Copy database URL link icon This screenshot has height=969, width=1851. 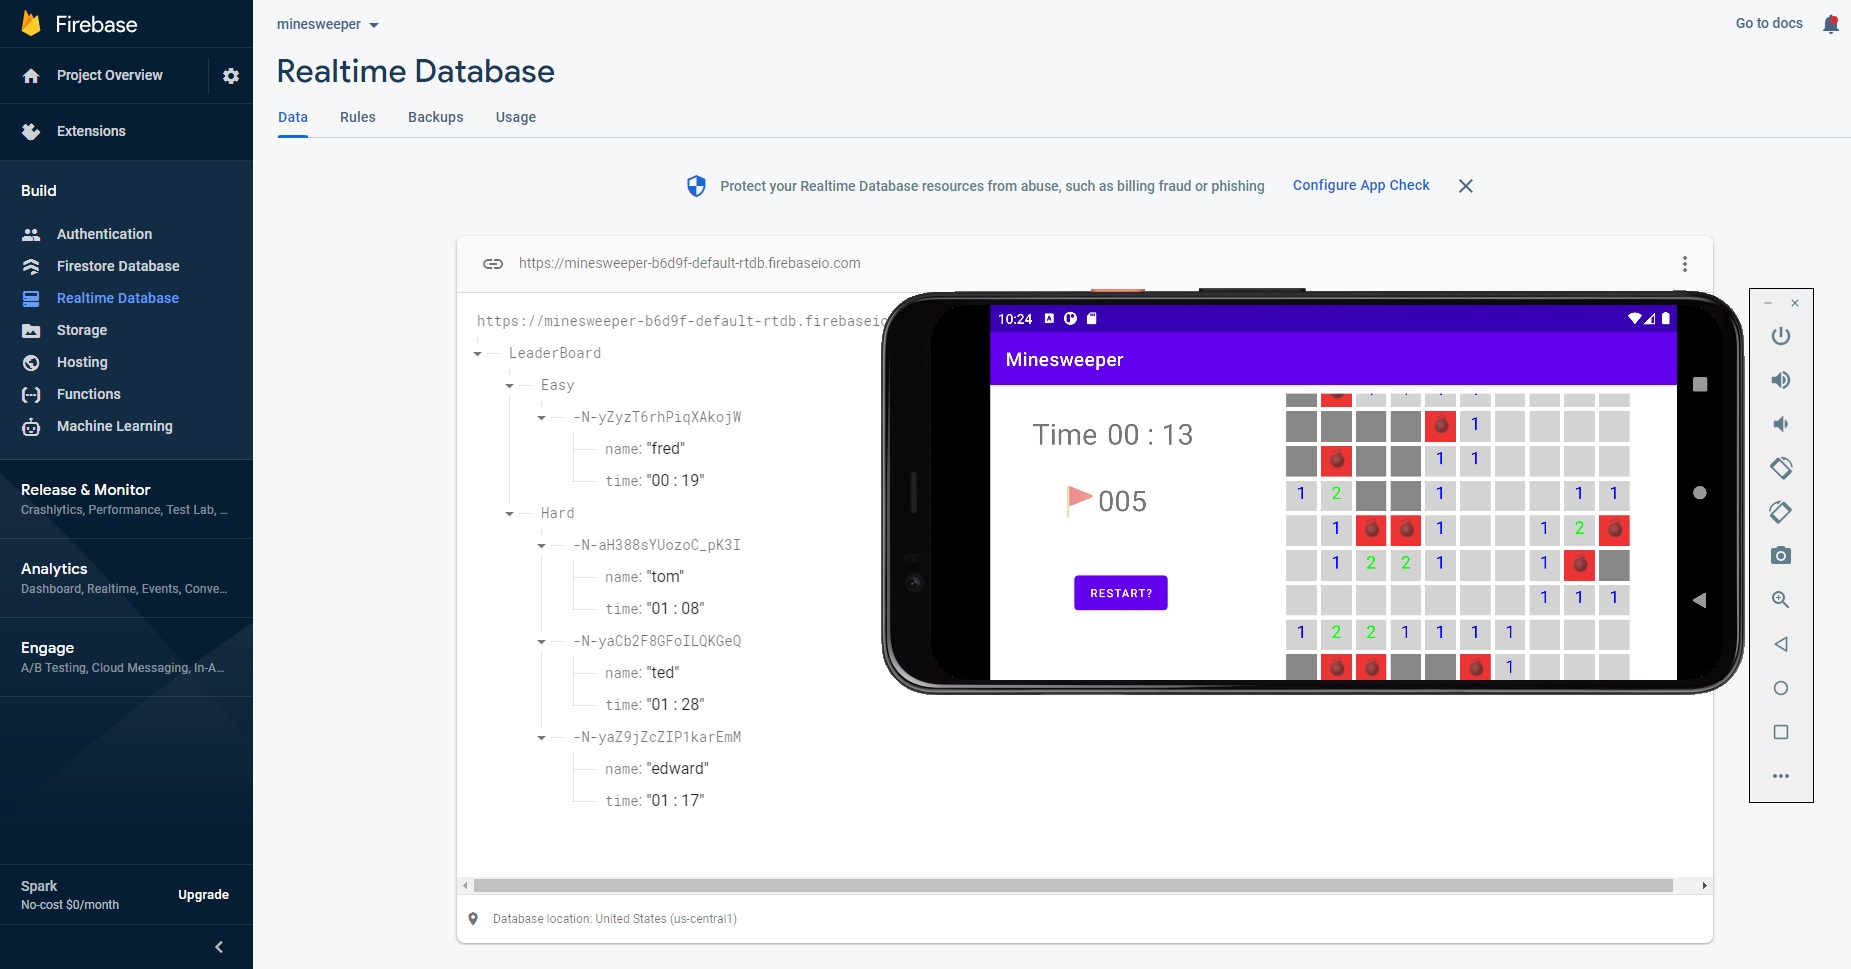tap(493, 264)
